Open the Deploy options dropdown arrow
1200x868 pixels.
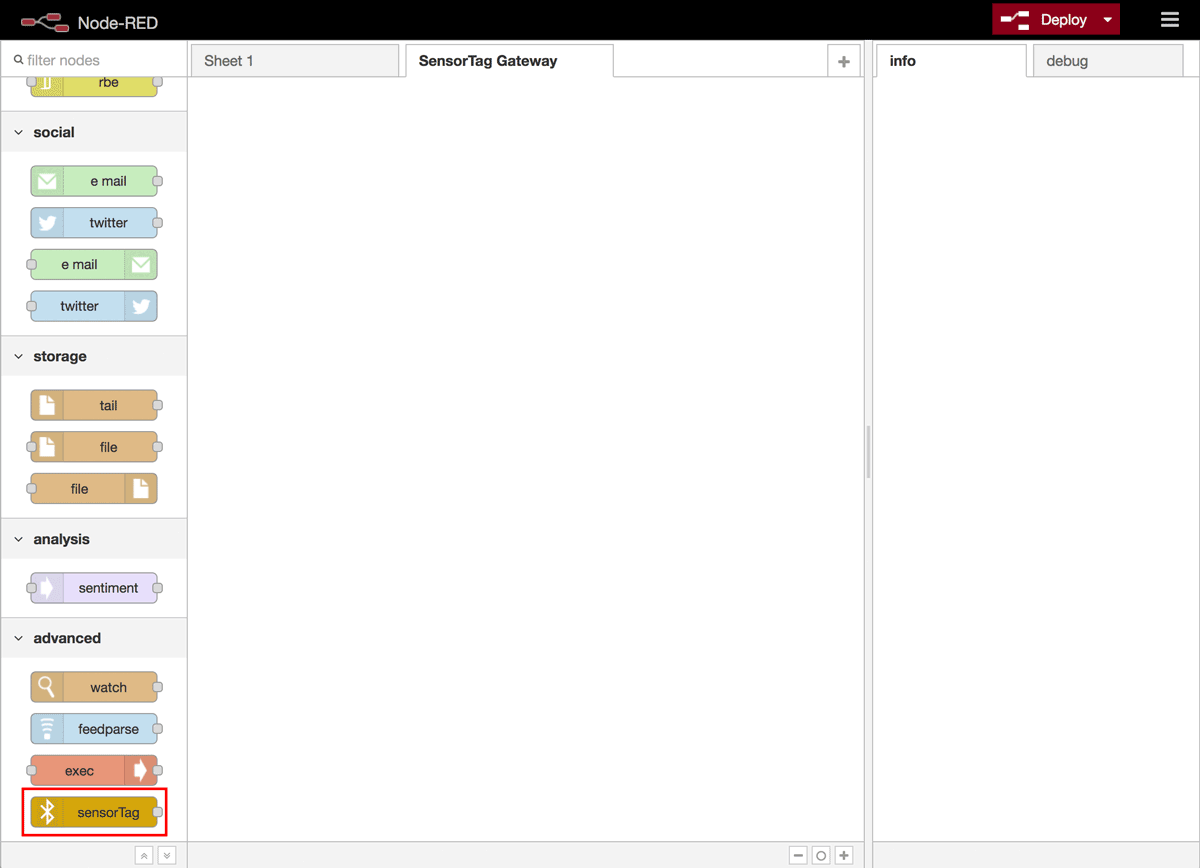point(1107,20)
